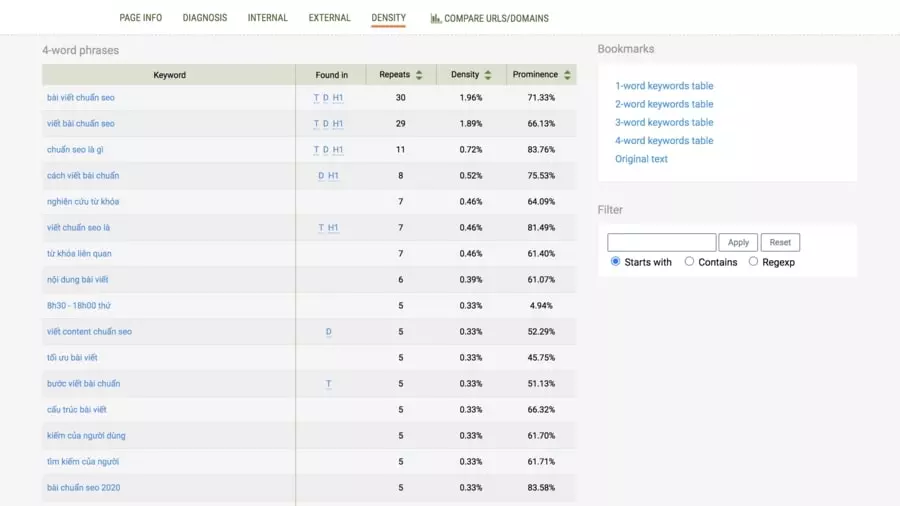Viewport: 900px width, 506px height.
Task: Sort table by Density column arrows
Action: [x=488, y=75]
